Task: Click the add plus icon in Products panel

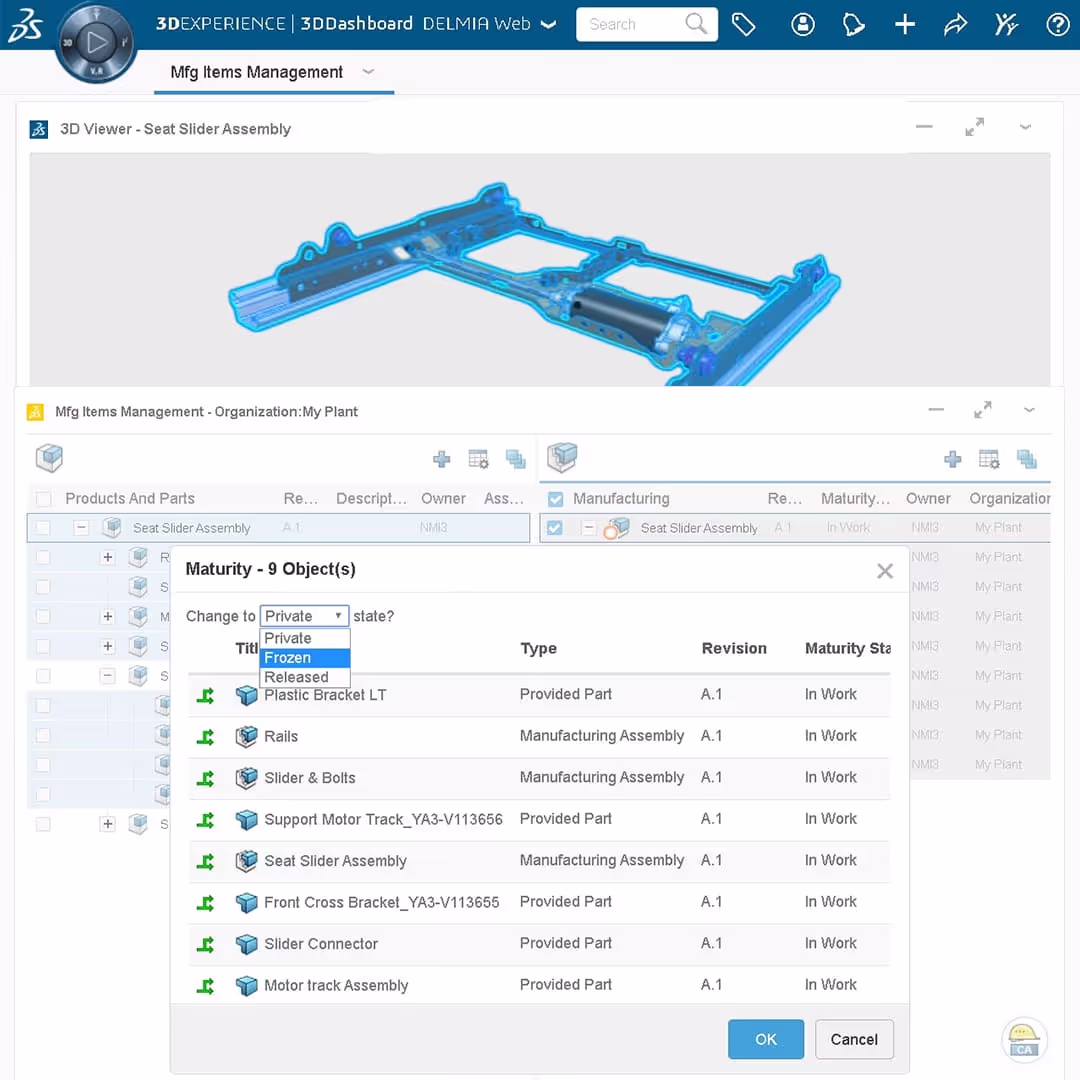Action: click(442, 459)
